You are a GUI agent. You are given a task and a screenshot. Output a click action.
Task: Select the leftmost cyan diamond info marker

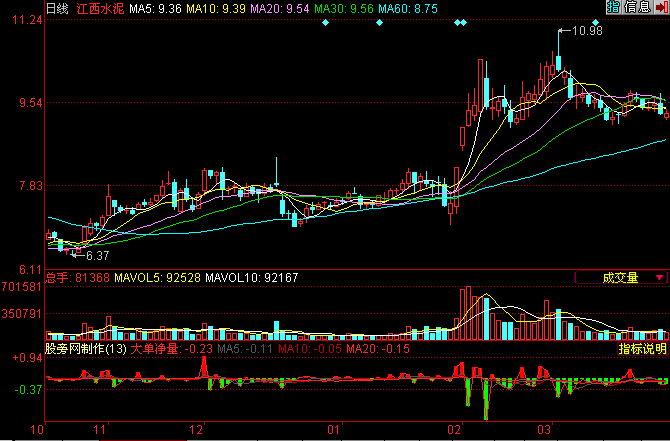(x=326, y=22)
